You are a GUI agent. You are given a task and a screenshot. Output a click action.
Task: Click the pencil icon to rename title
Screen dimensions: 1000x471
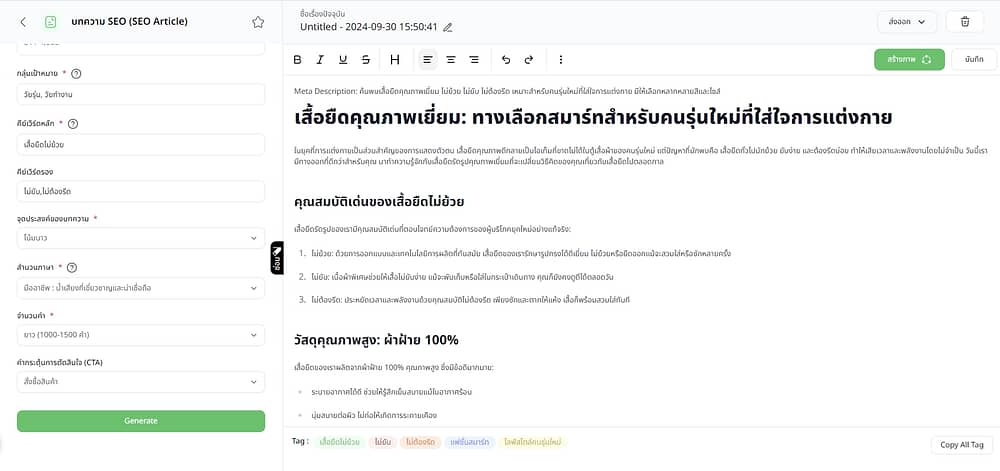point(448,27)
